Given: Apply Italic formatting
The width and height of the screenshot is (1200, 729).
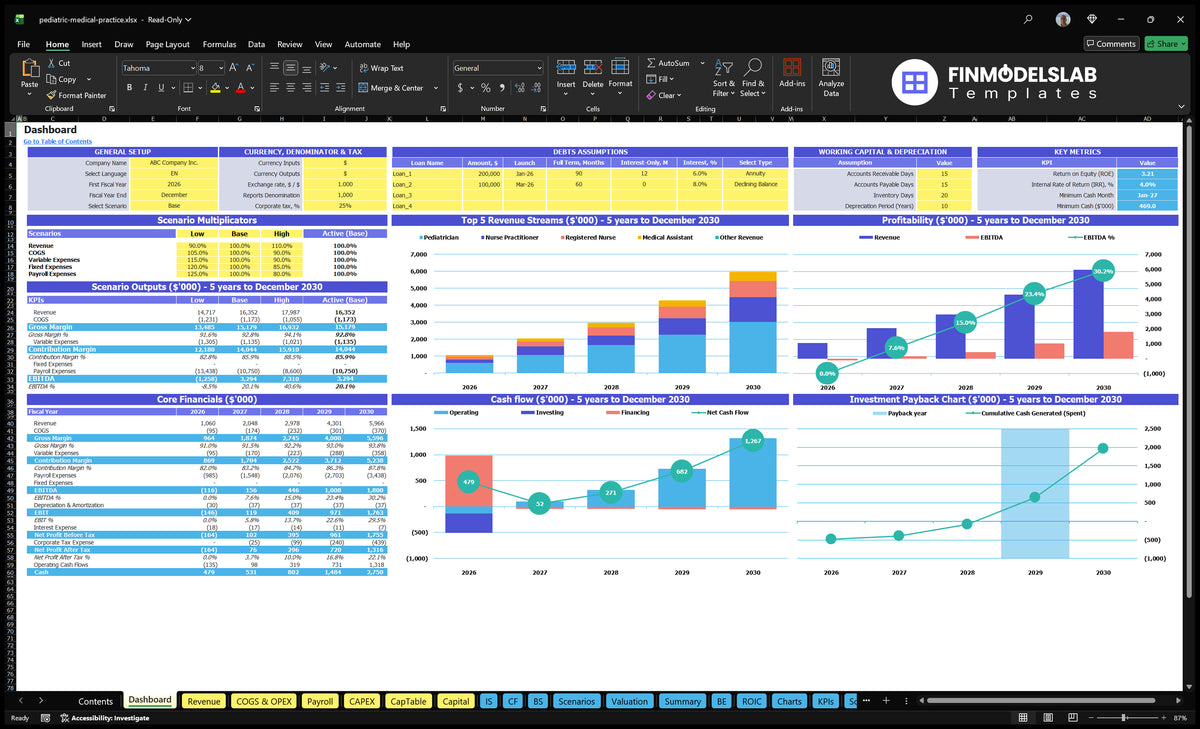Looking at the screenshot, I should point(145,87).
